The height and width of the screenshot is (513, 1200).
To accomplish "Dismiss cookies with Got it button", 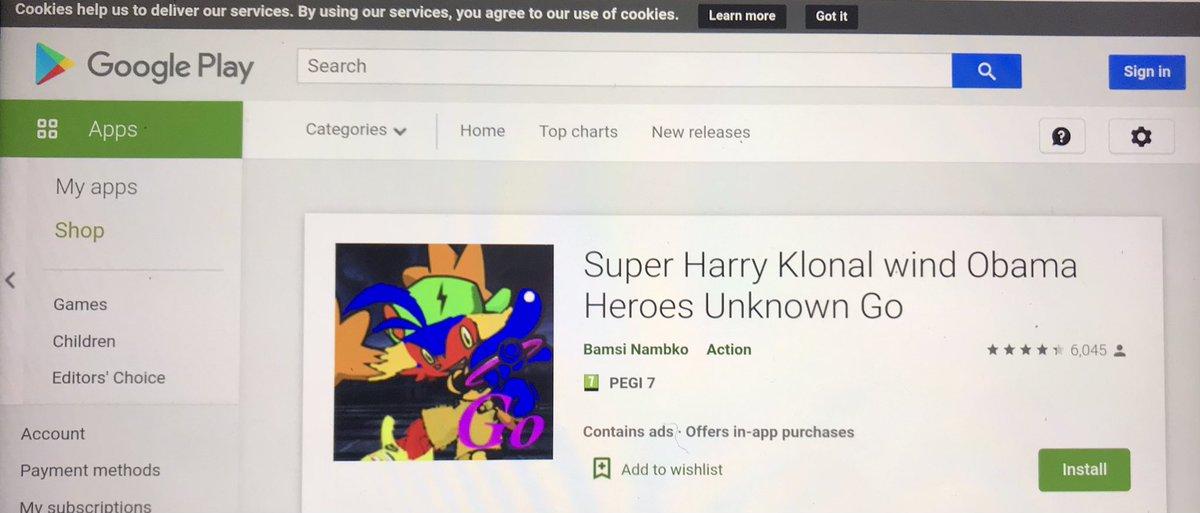I will [831, 16].
